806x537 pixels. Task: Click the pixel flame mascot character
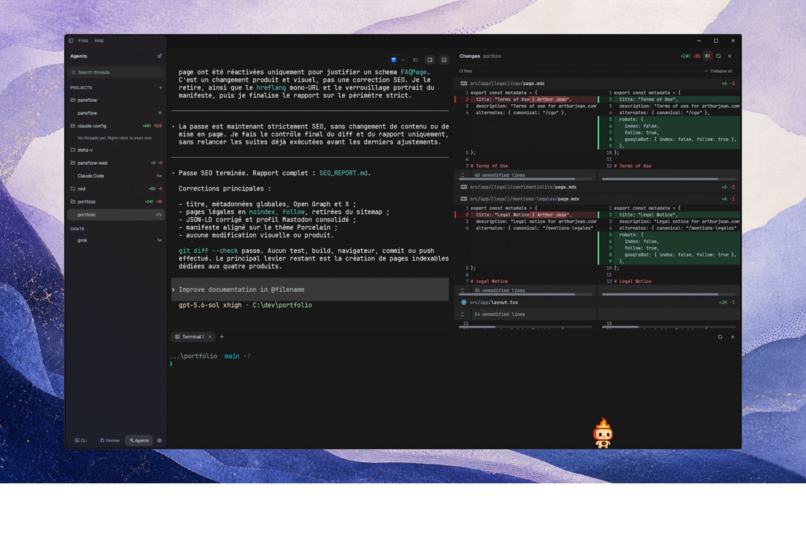pos(603,433)
